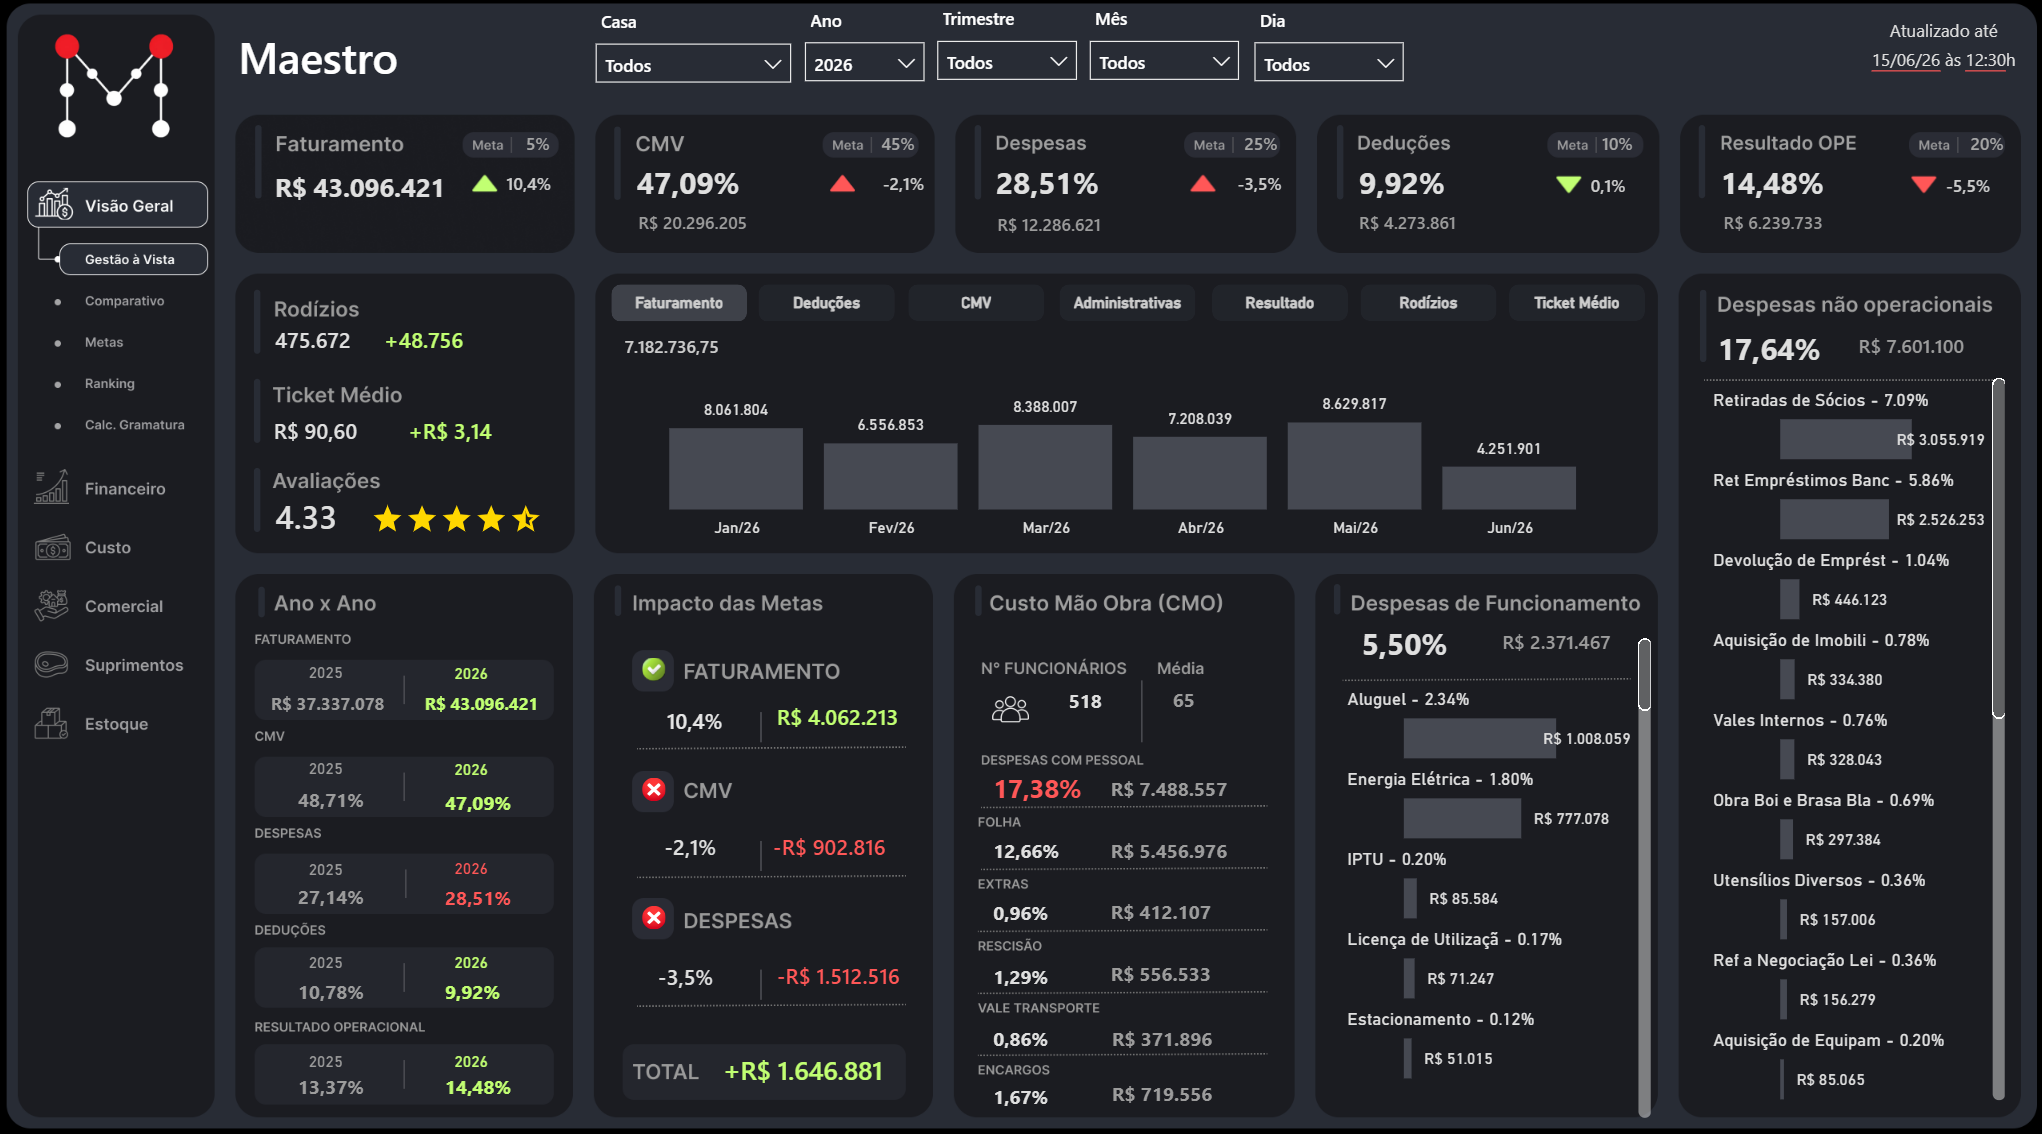The height and width of the screenshot is (1134, 2042).
Task: Select Visão Geral in the sidebar
Action: coord(118,205)
